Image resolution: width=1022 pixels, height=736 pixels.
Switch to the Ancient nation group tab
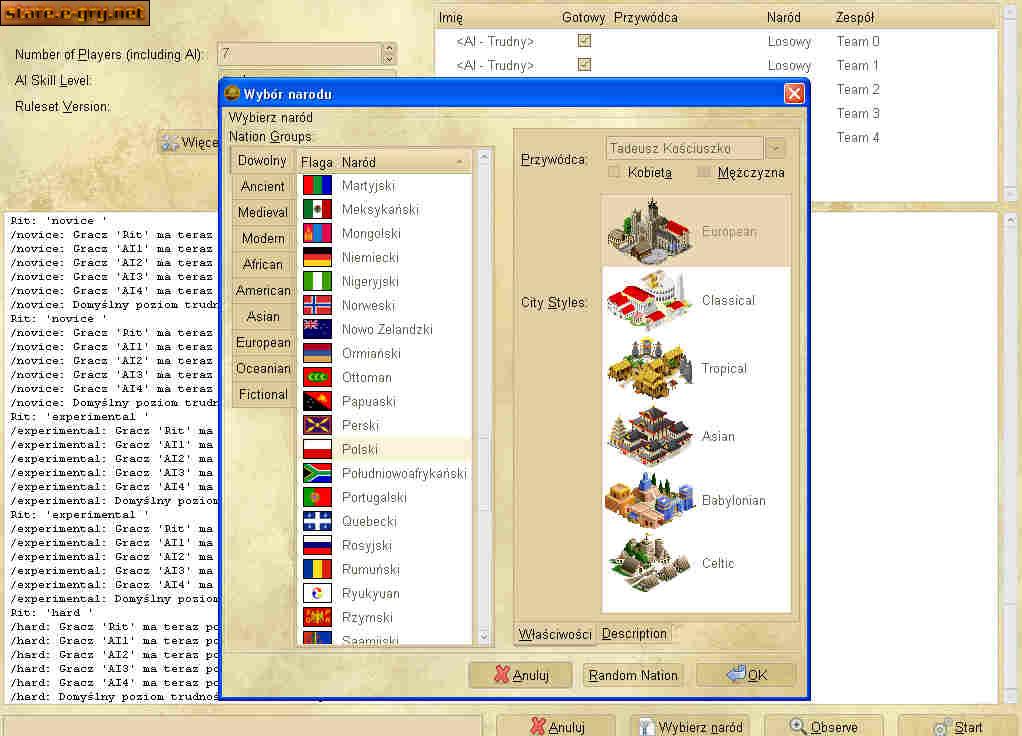(x=262, y=186)
